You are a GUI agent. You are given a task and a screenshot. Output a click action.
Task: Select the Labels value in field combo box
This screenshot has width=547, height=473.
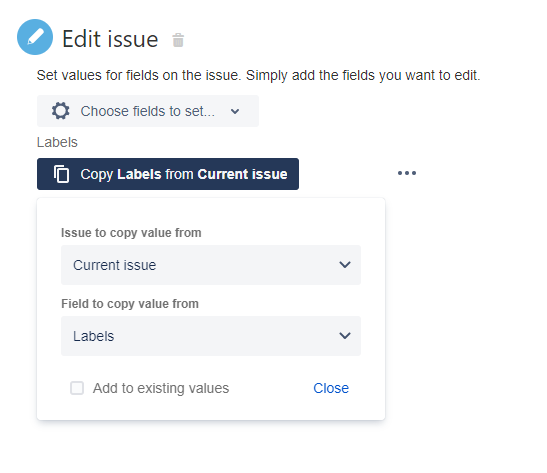click(x=211, y=336)
